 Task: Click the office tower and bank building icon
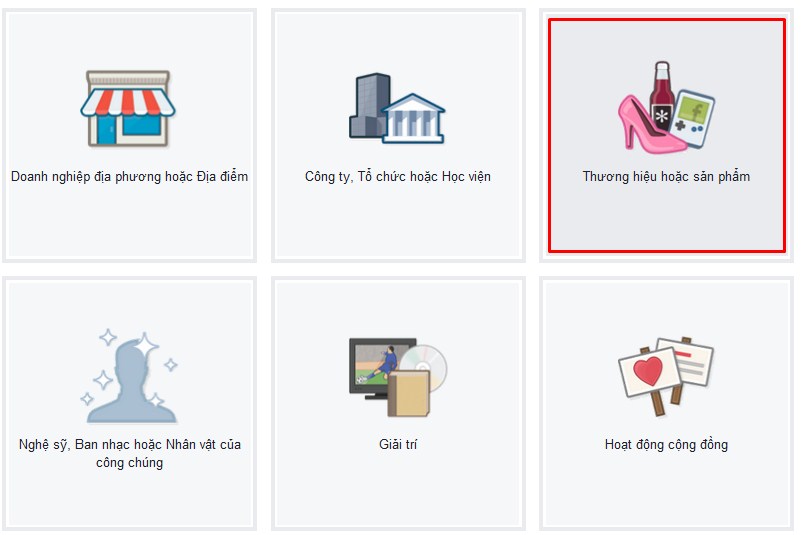397,108
